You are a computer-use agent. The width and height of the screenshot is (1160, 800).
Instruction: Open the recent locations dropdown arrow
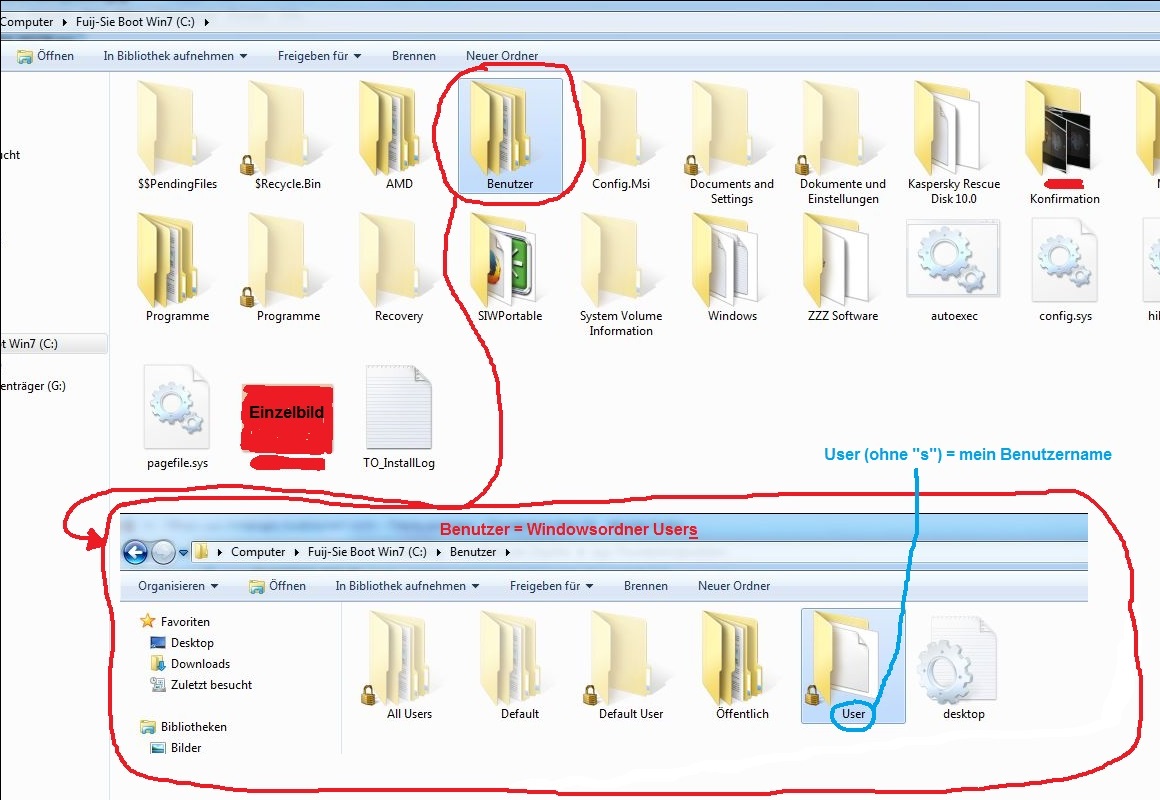point(183,553)
